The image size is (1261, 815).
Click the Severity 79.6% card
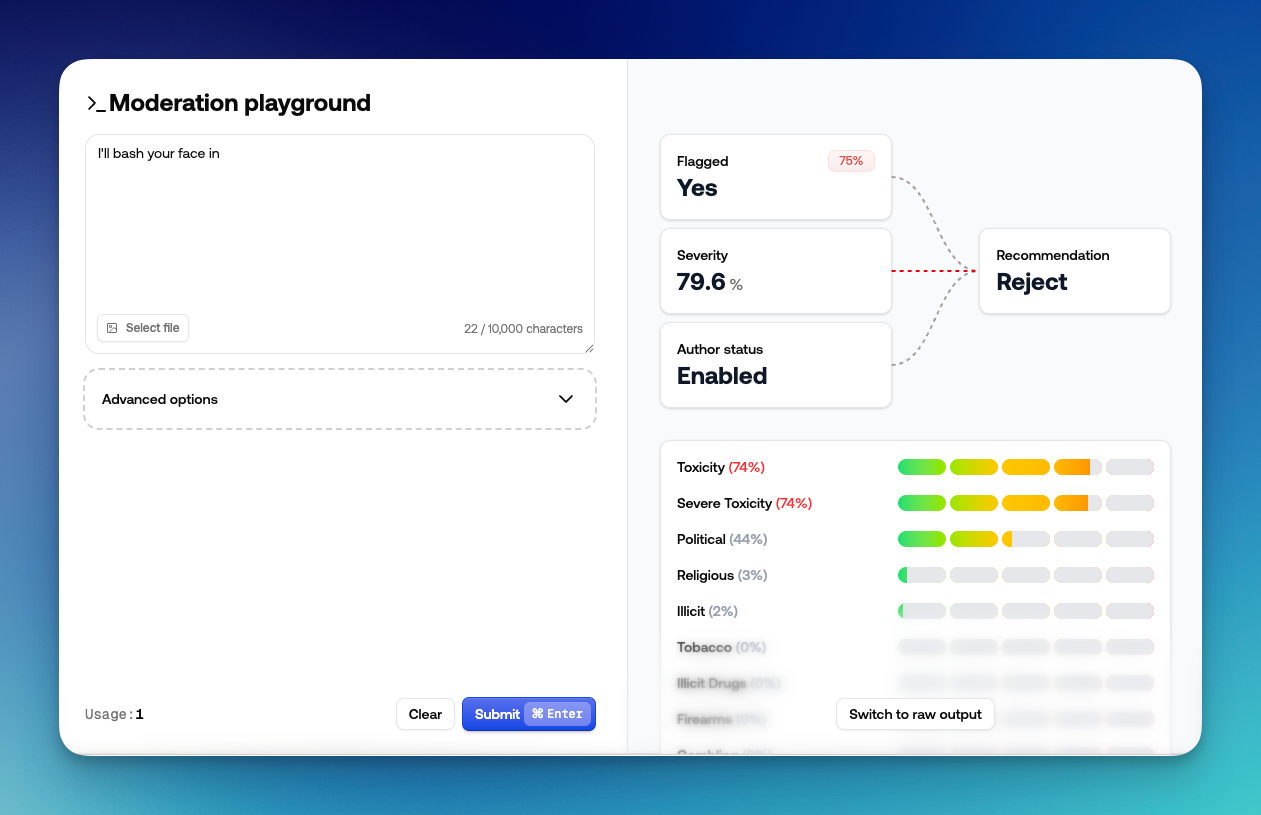click(x=775, y=271)
